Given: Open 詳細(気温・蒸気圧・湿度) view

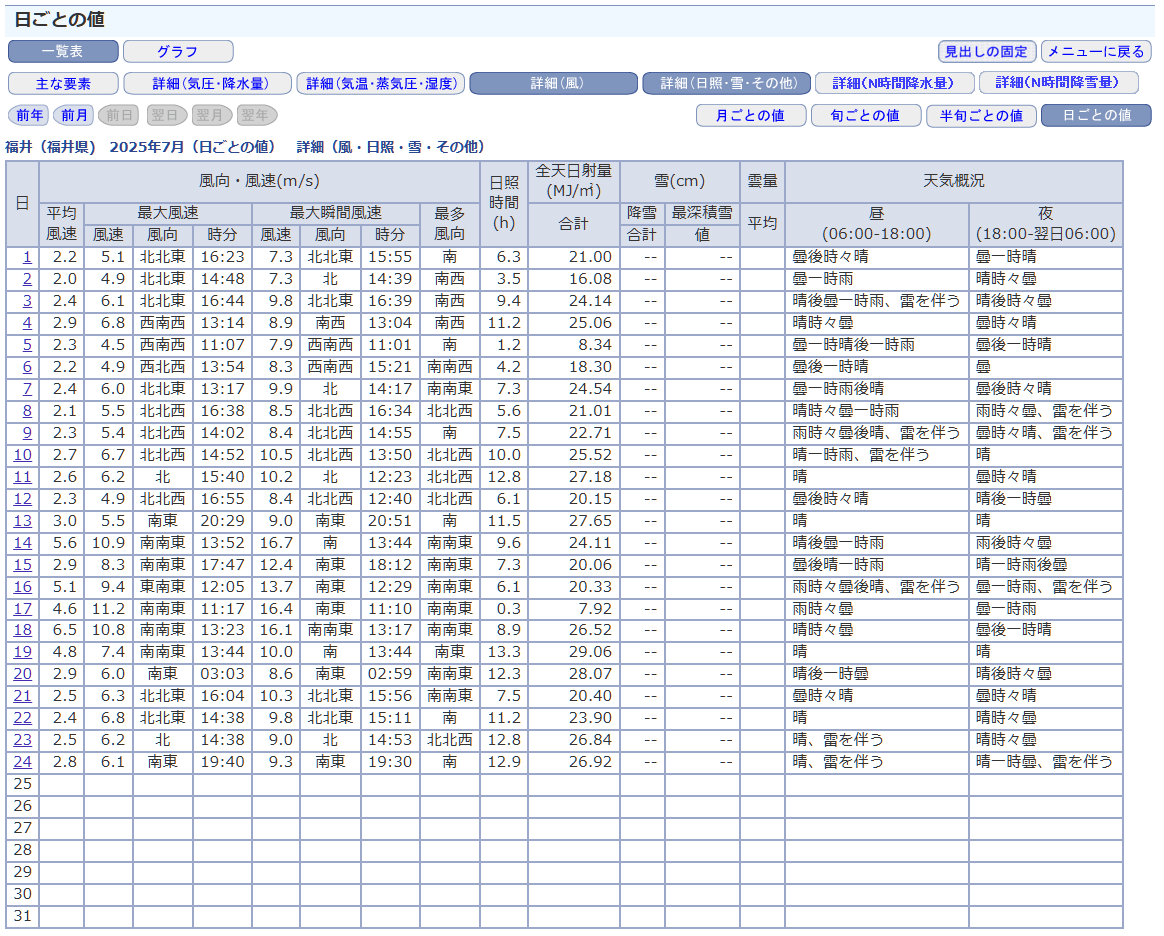Looking at the screenshot, I should (x=381, y=84).
